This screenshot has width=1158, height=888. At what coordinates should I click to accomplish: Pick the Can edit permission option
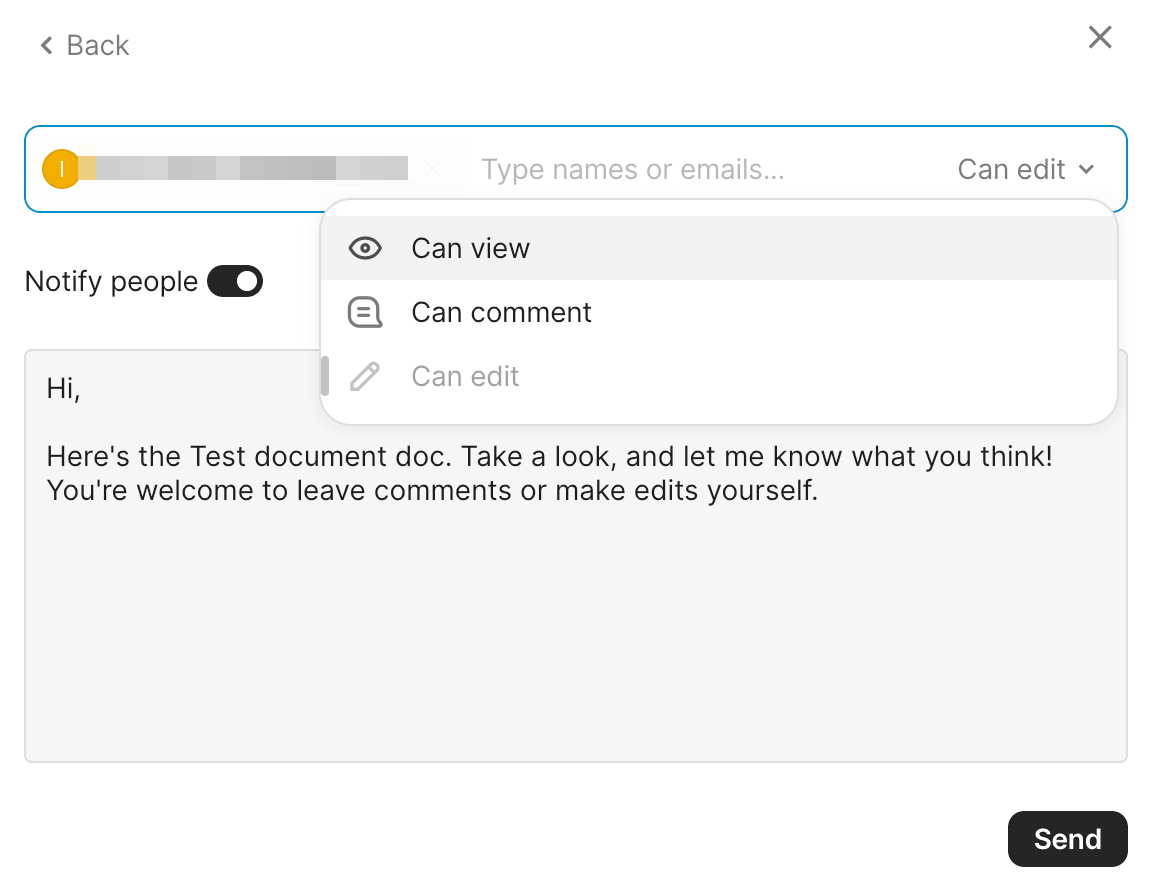[719, 377]
